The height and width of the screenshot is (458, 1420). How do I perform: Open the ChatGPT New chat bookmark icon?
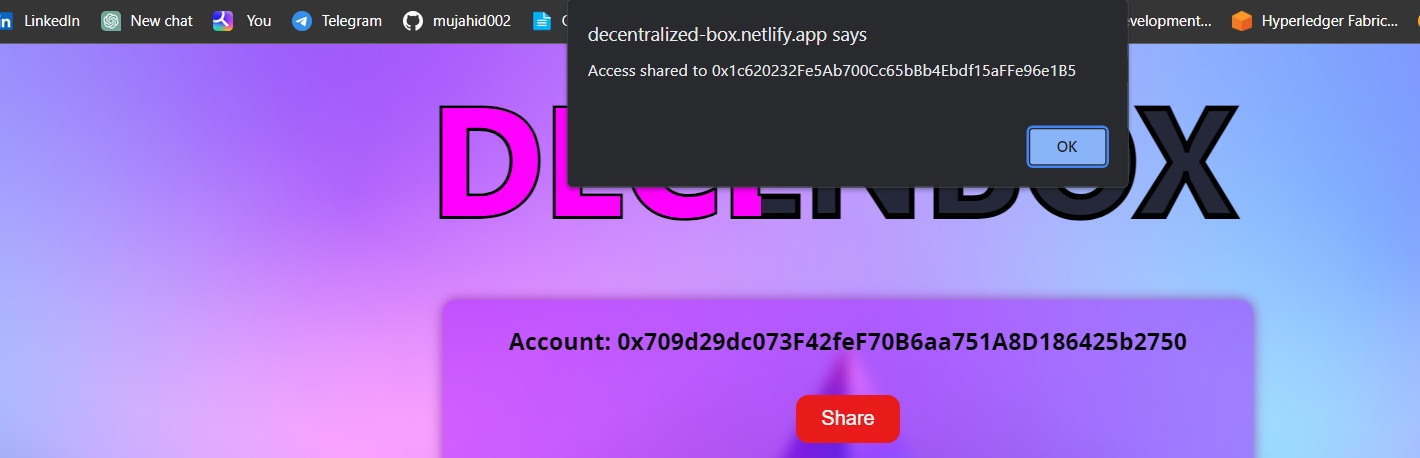(x=111, y=21)
